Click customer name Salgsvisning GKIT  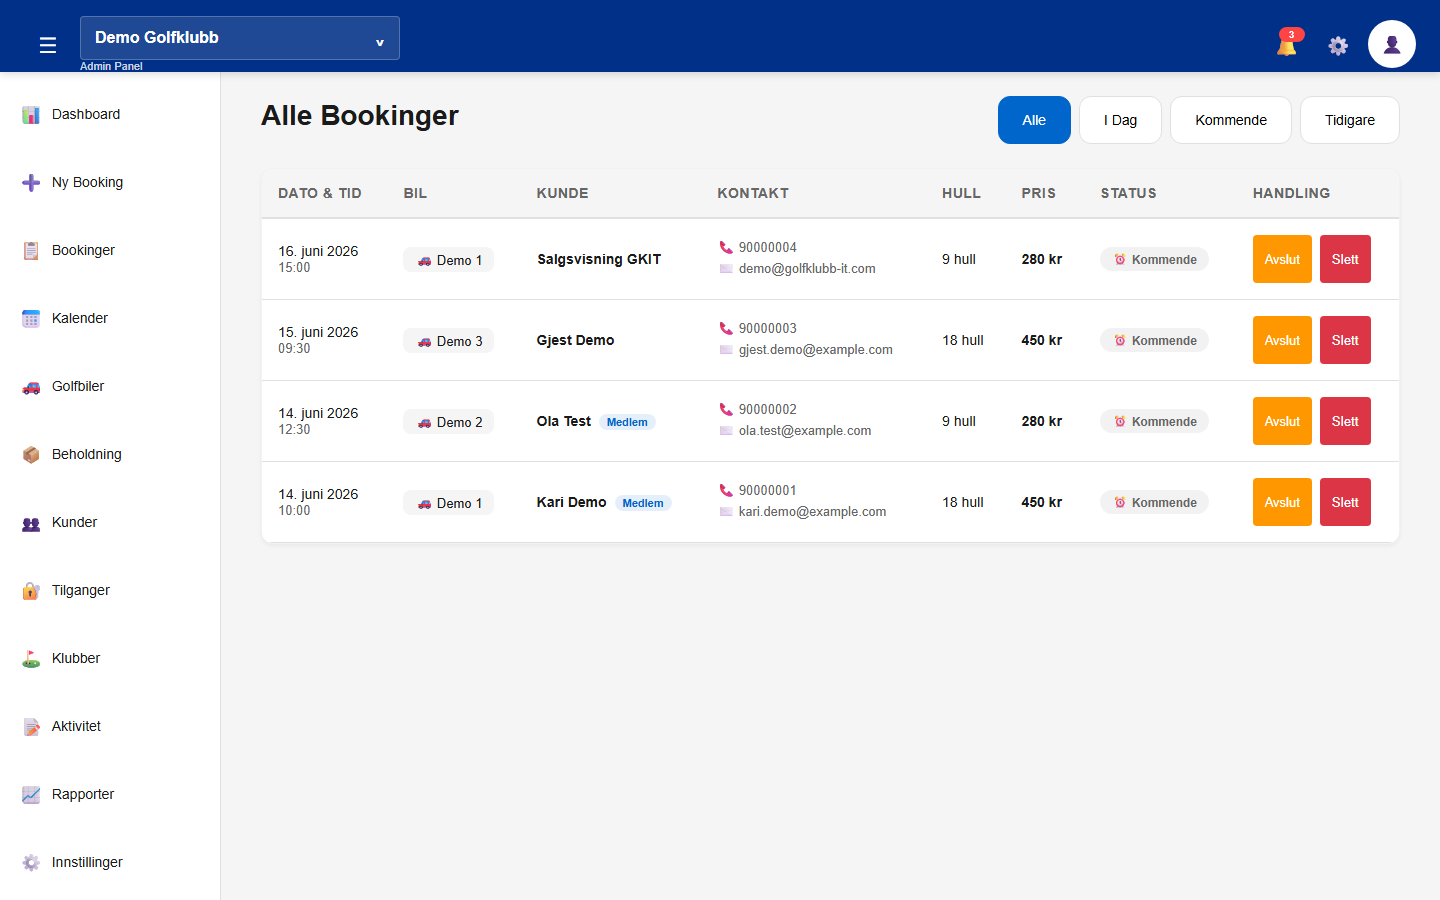pyautogui.click(x=599, y=259)
